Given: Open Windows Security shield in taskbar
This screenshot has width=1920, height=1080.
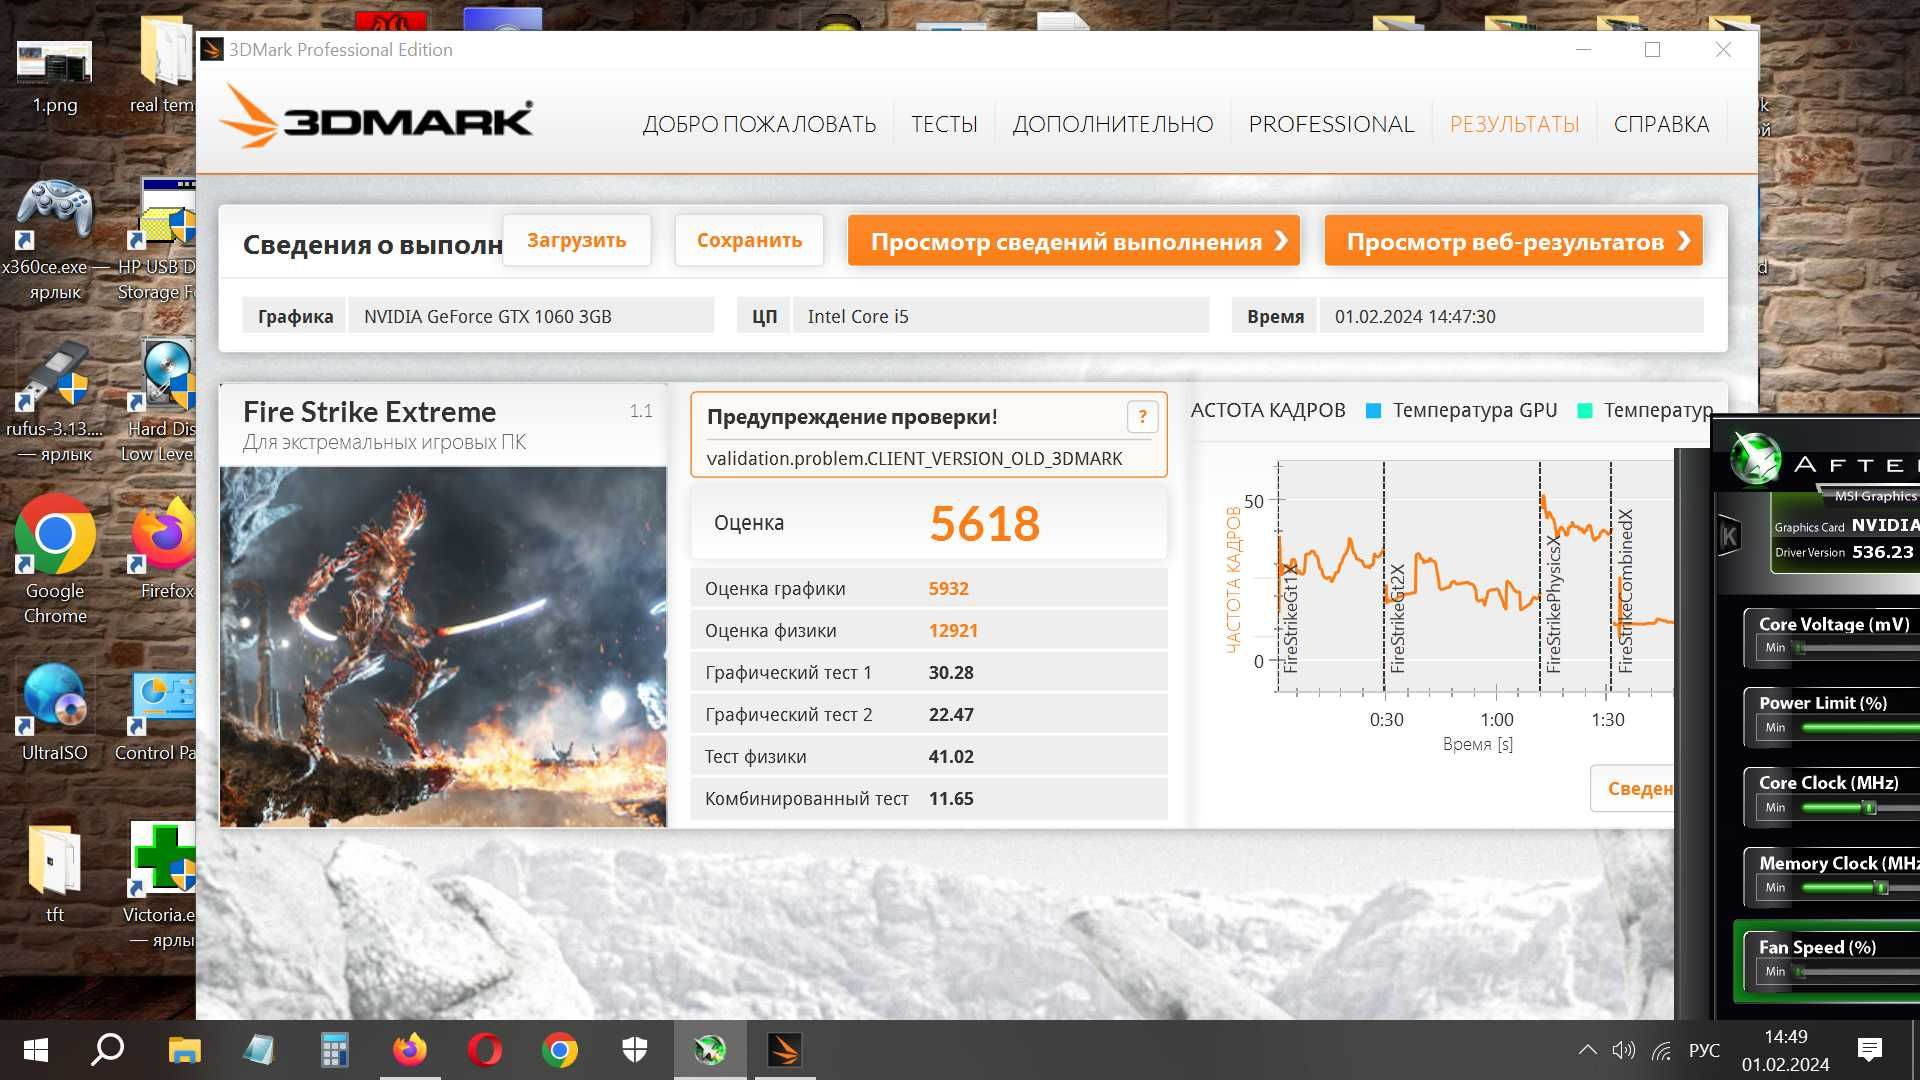Looking at the screenshot, I should pyautogui.click(x=635, y=1050).
